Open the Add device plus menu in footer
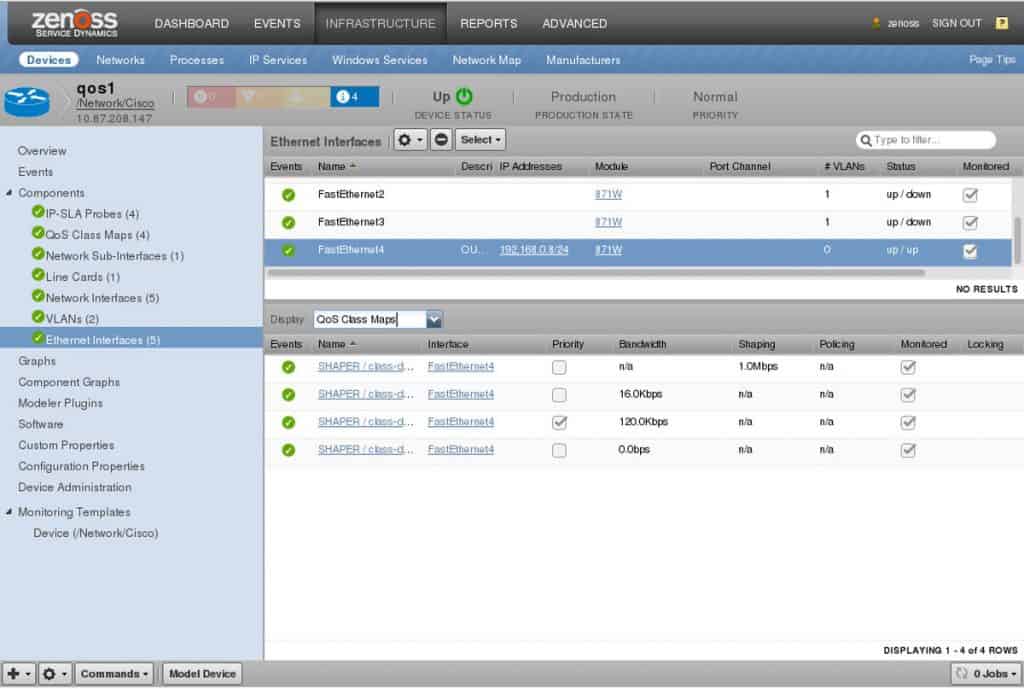This screenshot has width=1024, height=689. click(15, 674)
